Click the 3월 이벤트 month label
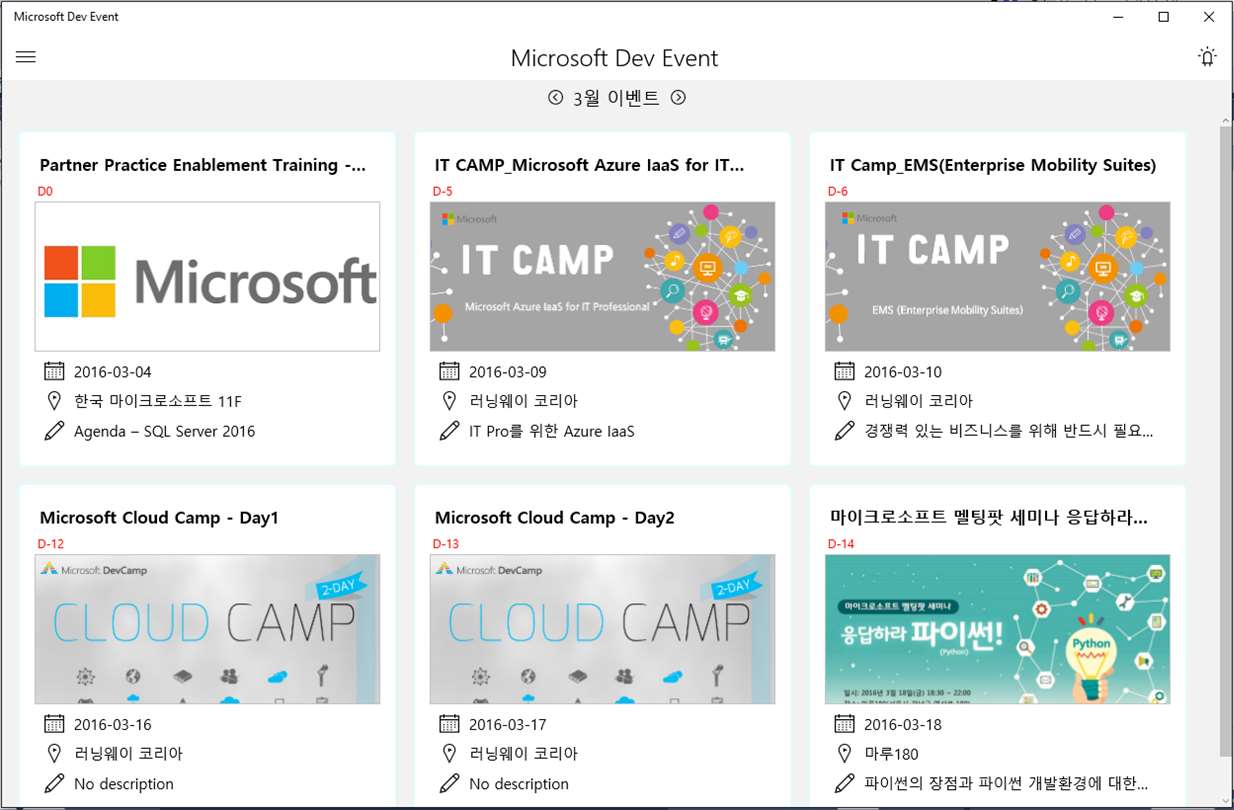The image size is (1234, 810). point(616,98)
